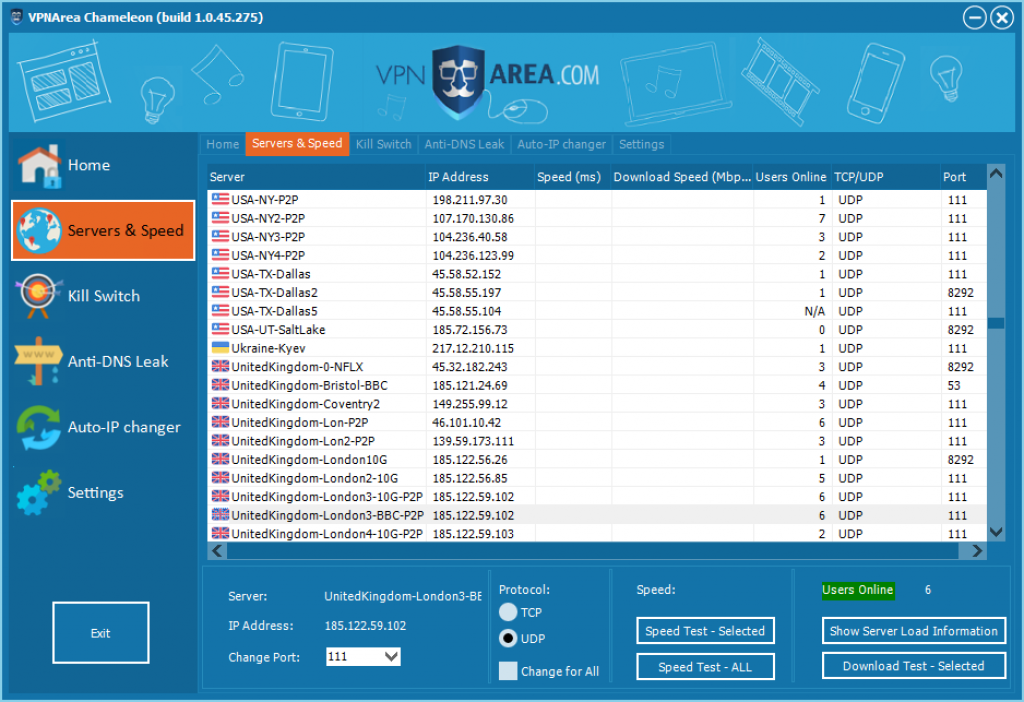Sort by the Download Speed column header
This screenshot has width=1024, height=702.
[x=682, y=177]
